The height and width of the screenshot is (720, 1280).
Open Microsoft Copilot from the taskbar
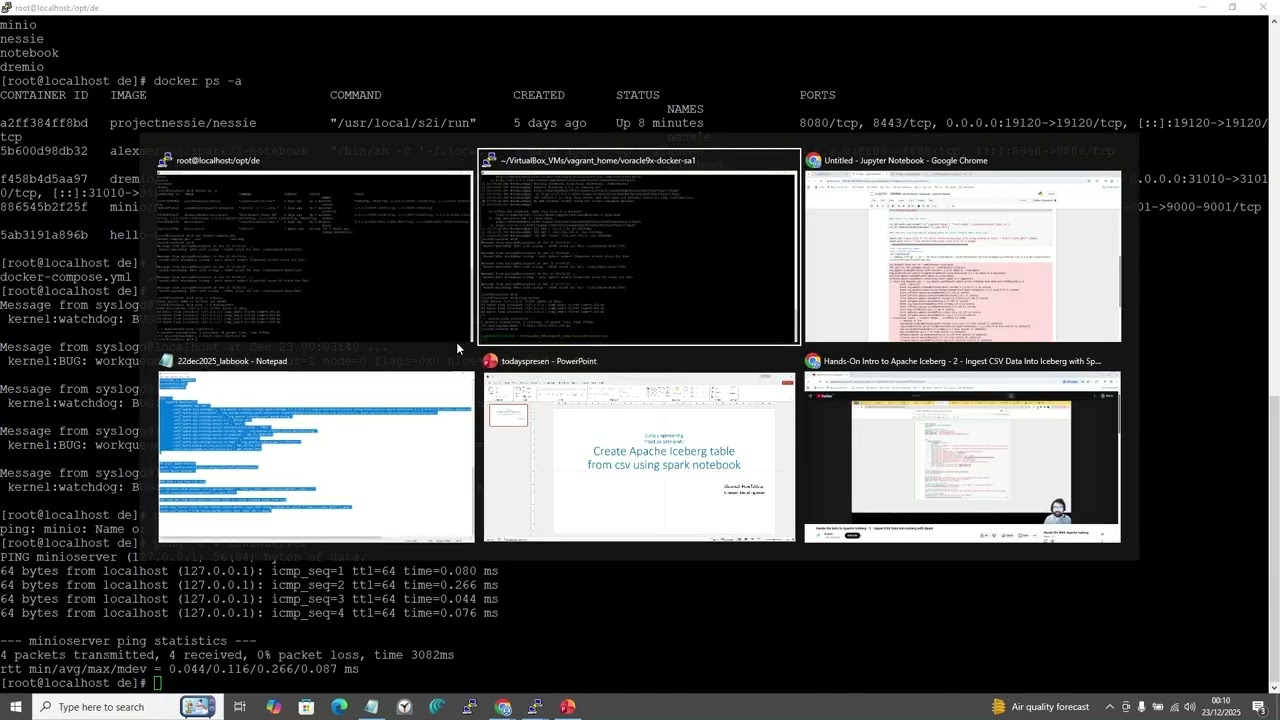click(273, 707)
